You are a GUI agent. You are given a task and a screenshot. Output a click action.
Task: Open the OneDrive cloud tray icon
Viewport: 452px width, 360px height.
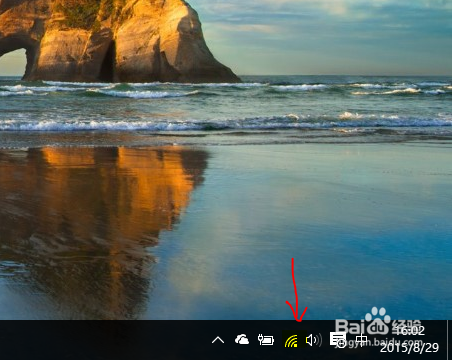pos(242,340)
